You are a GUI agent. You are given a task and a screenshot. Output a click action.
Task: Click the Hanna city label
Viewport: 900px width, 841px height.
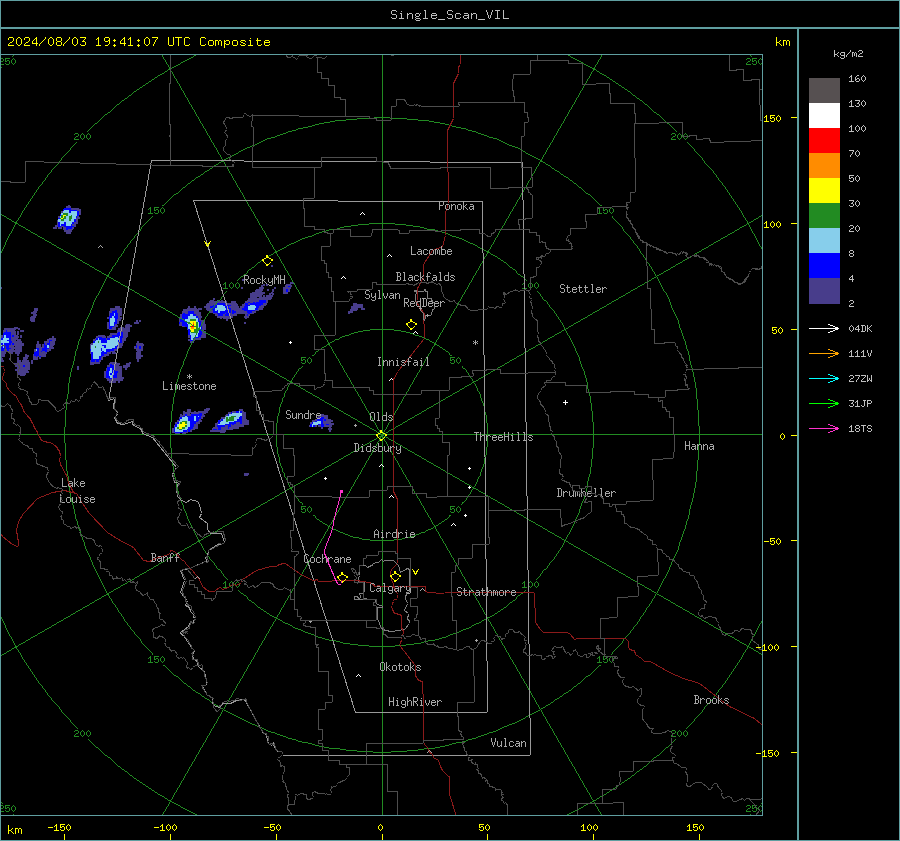(699, 446)
